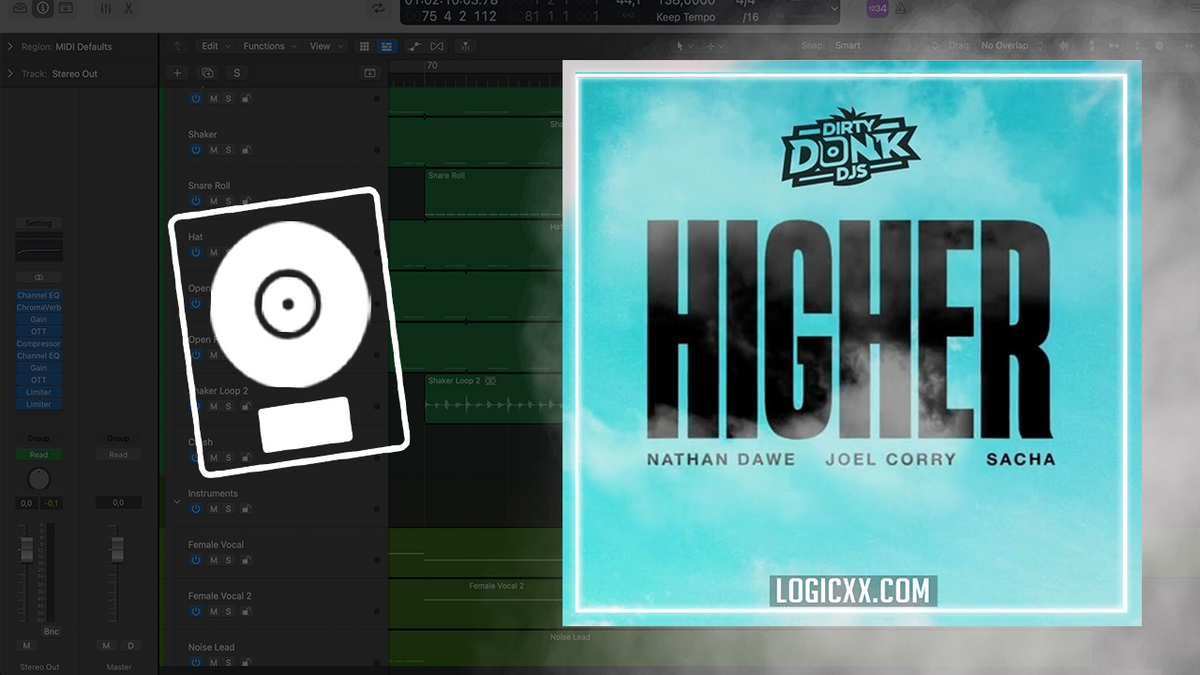Click the mixer faders icon
1200x675 pixels.
click(107, 8)
